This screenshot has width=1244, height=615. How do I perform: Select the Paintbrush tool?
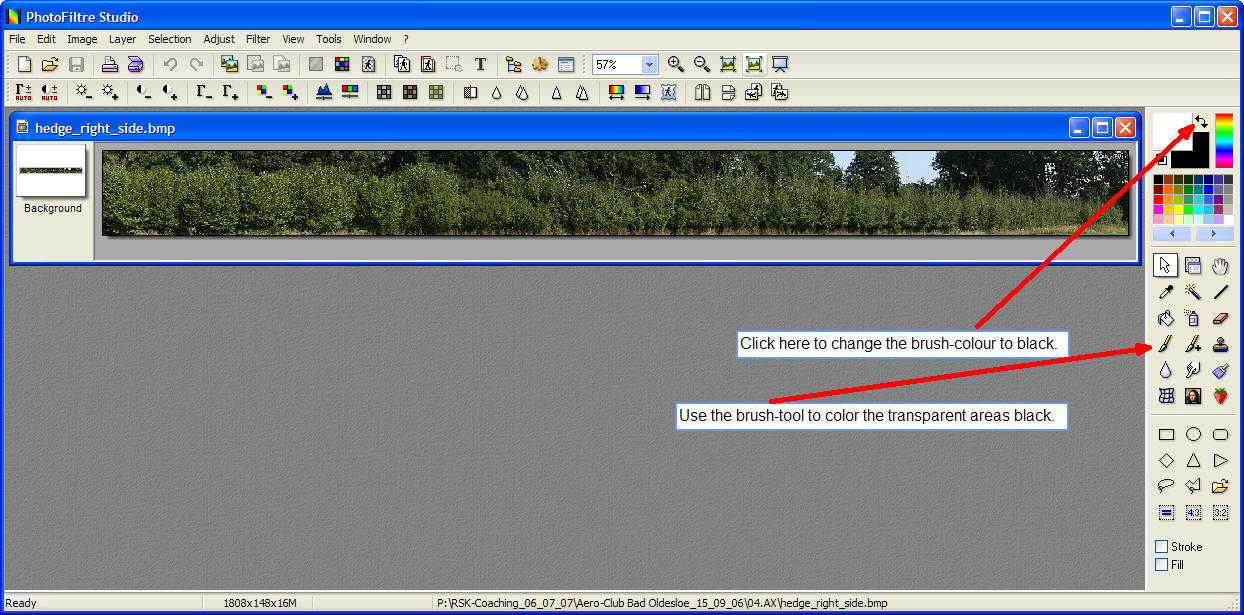click(1165, 344)
